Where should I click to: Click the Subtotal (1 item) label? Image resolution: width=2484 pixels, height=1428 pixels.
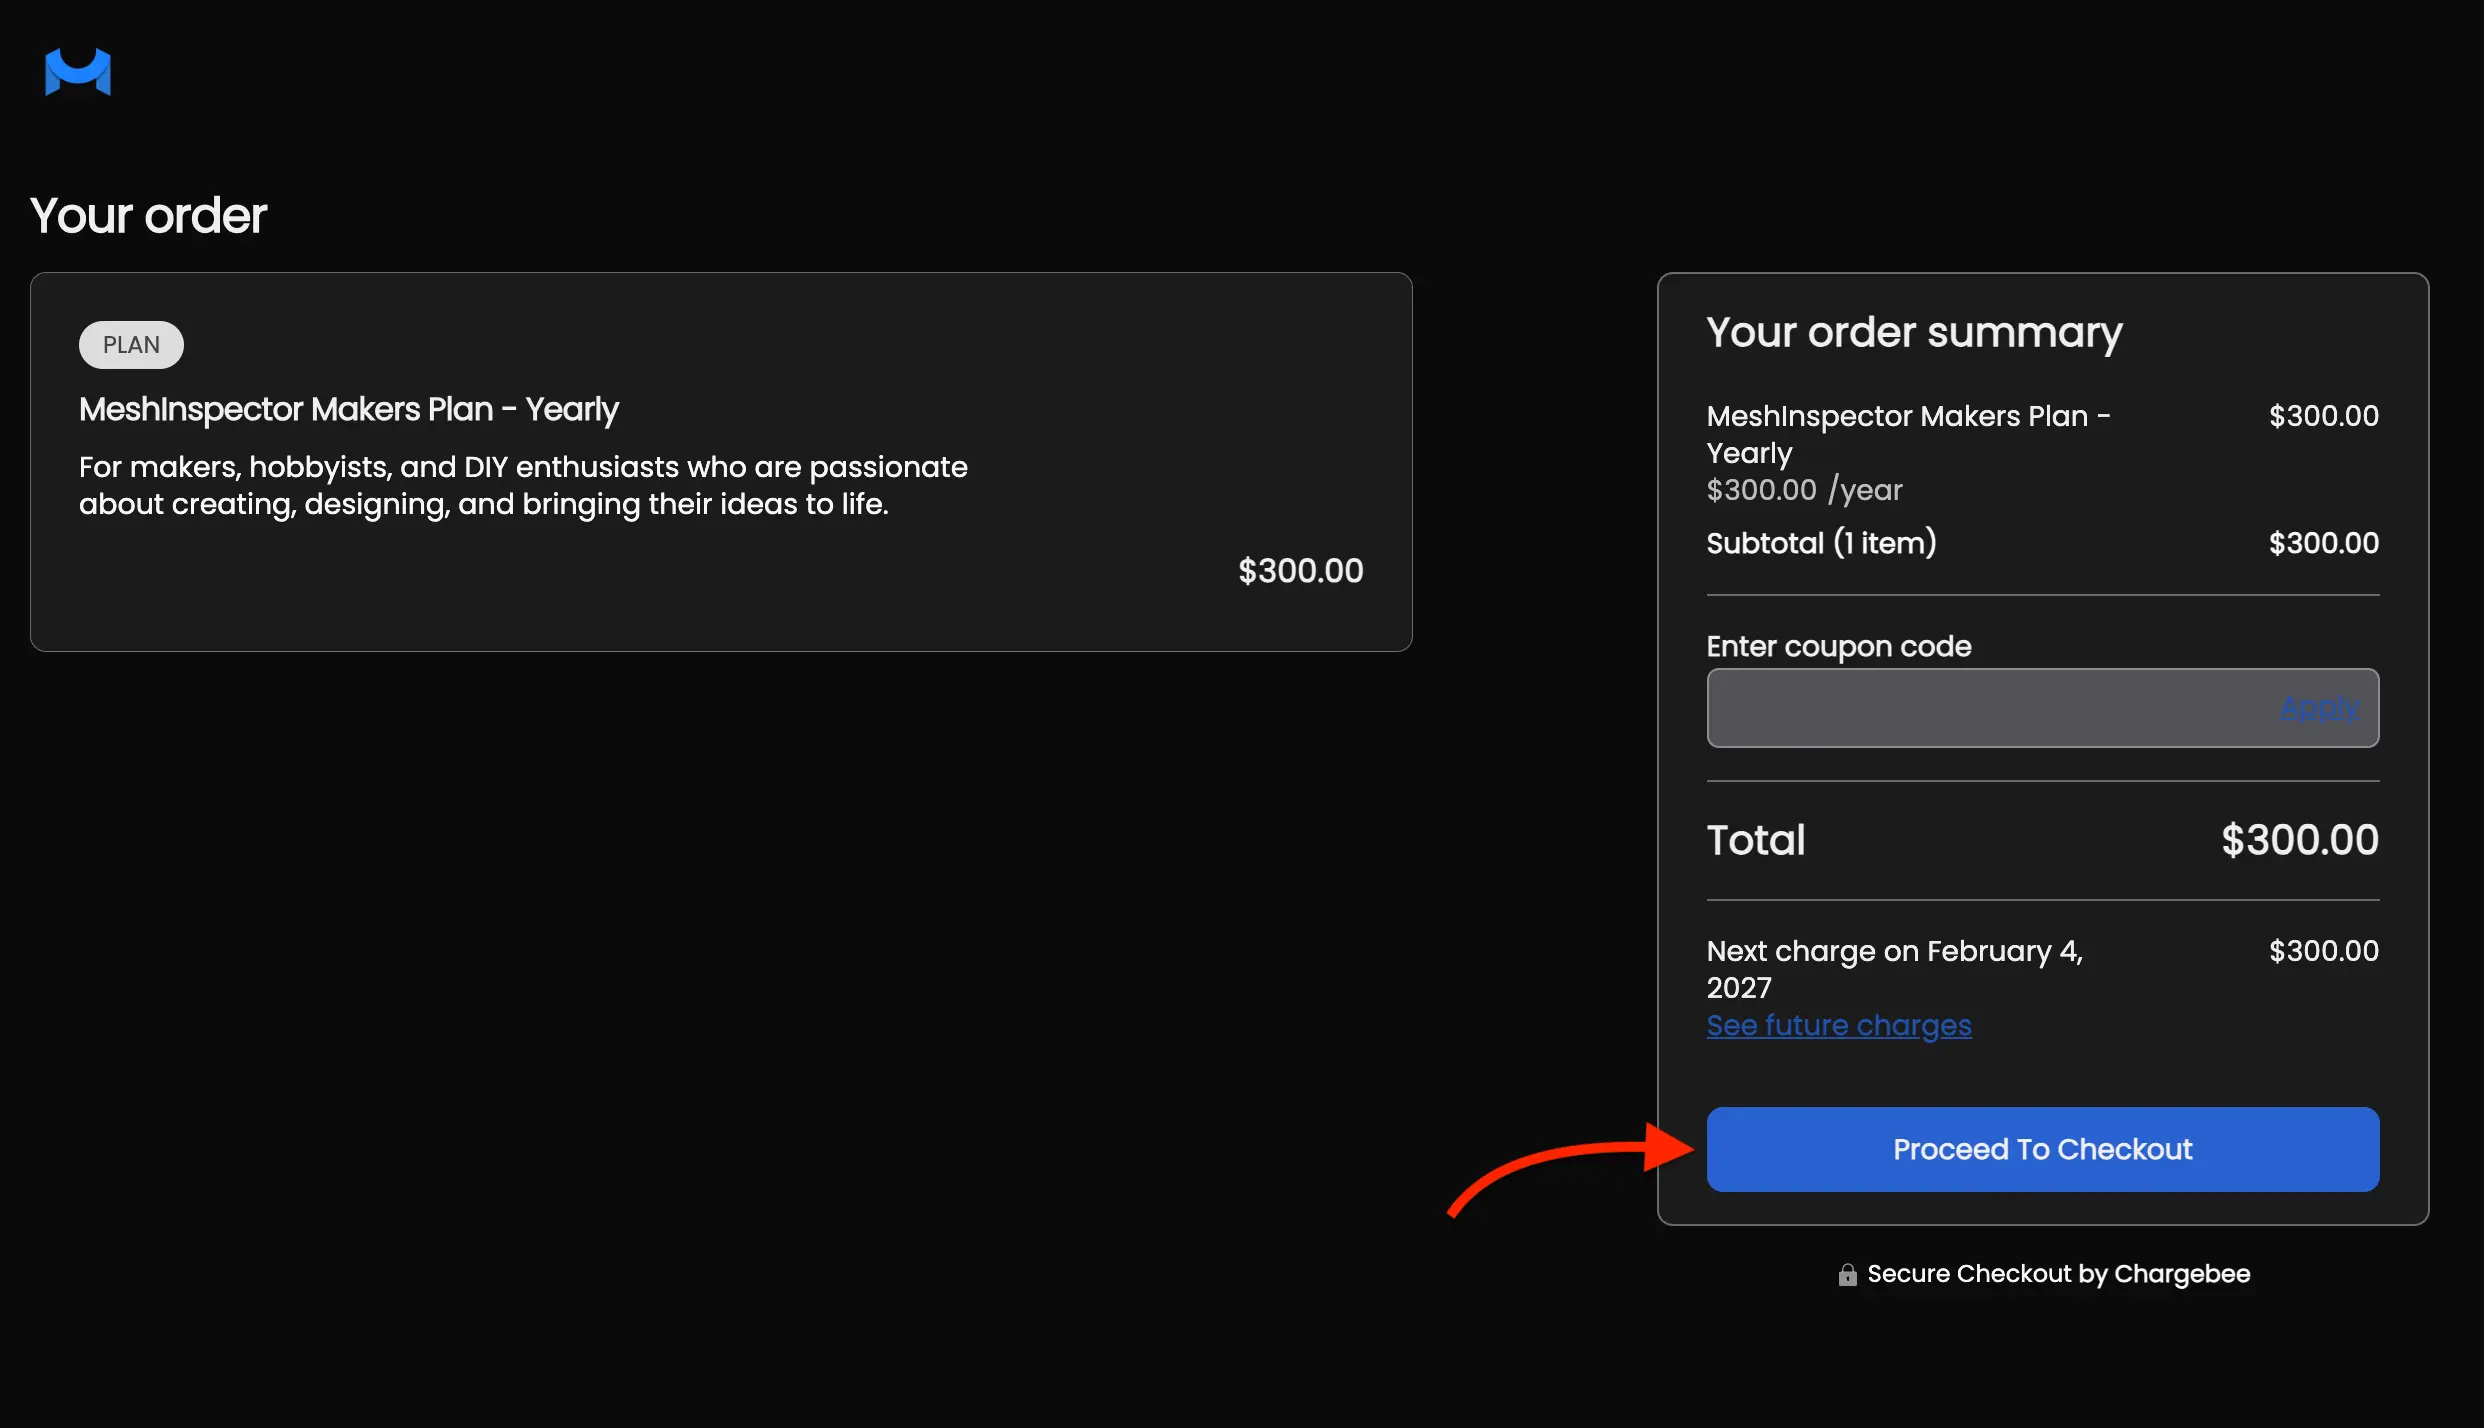pos(1821,543)
